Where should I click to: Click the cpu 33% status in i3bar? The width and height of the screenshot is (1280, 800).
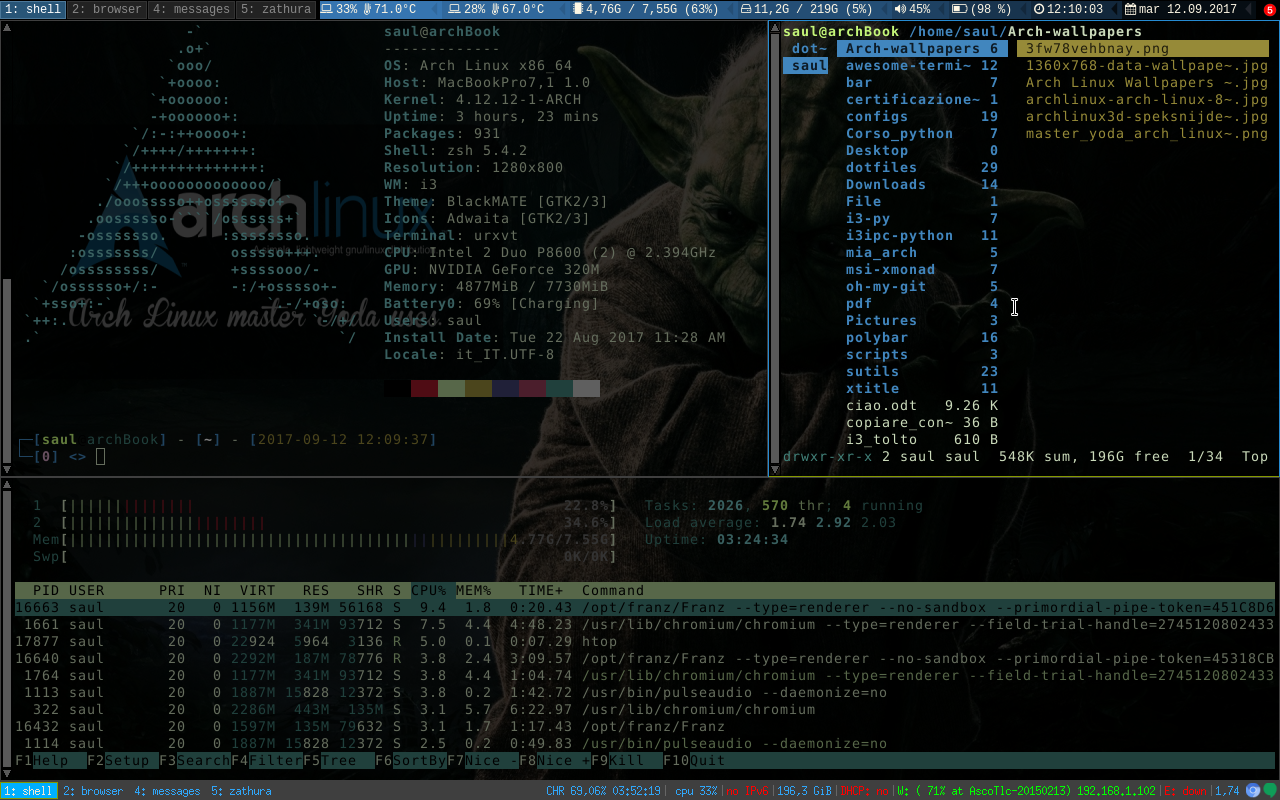pos(697,791)
